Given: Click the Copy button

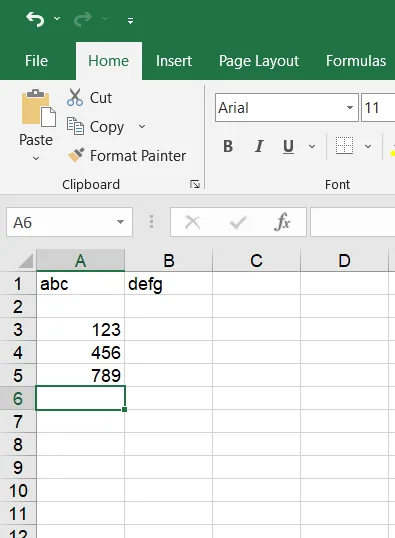Looking at the screenshot, I should [95, 127].
